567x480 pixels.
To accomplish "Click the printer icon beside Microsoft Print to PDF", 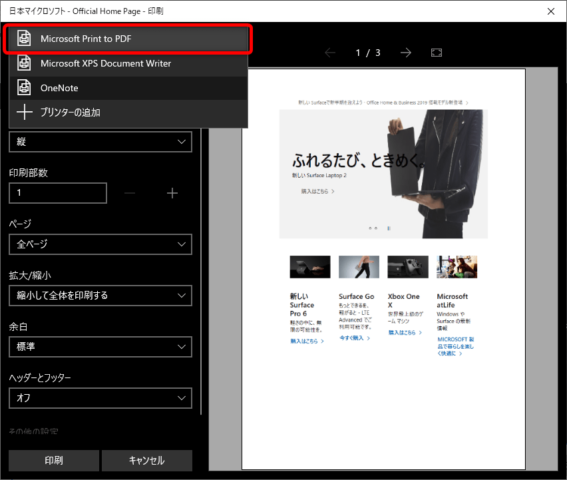I will [24, 38].
